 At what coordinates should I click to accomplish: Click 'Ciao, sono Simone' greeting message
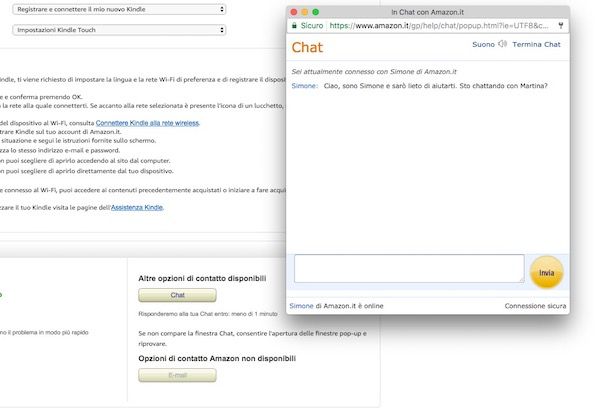[435, 86]
